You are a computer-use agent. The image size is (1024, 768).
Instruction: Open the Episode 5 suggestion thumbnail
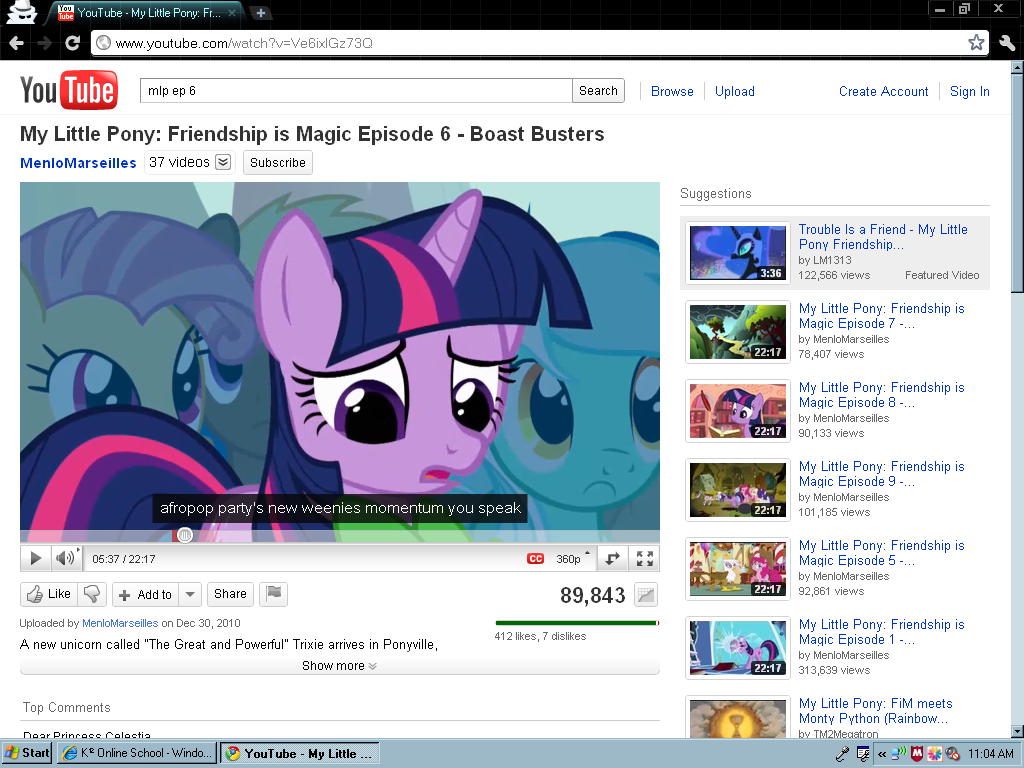click(738, 569)
